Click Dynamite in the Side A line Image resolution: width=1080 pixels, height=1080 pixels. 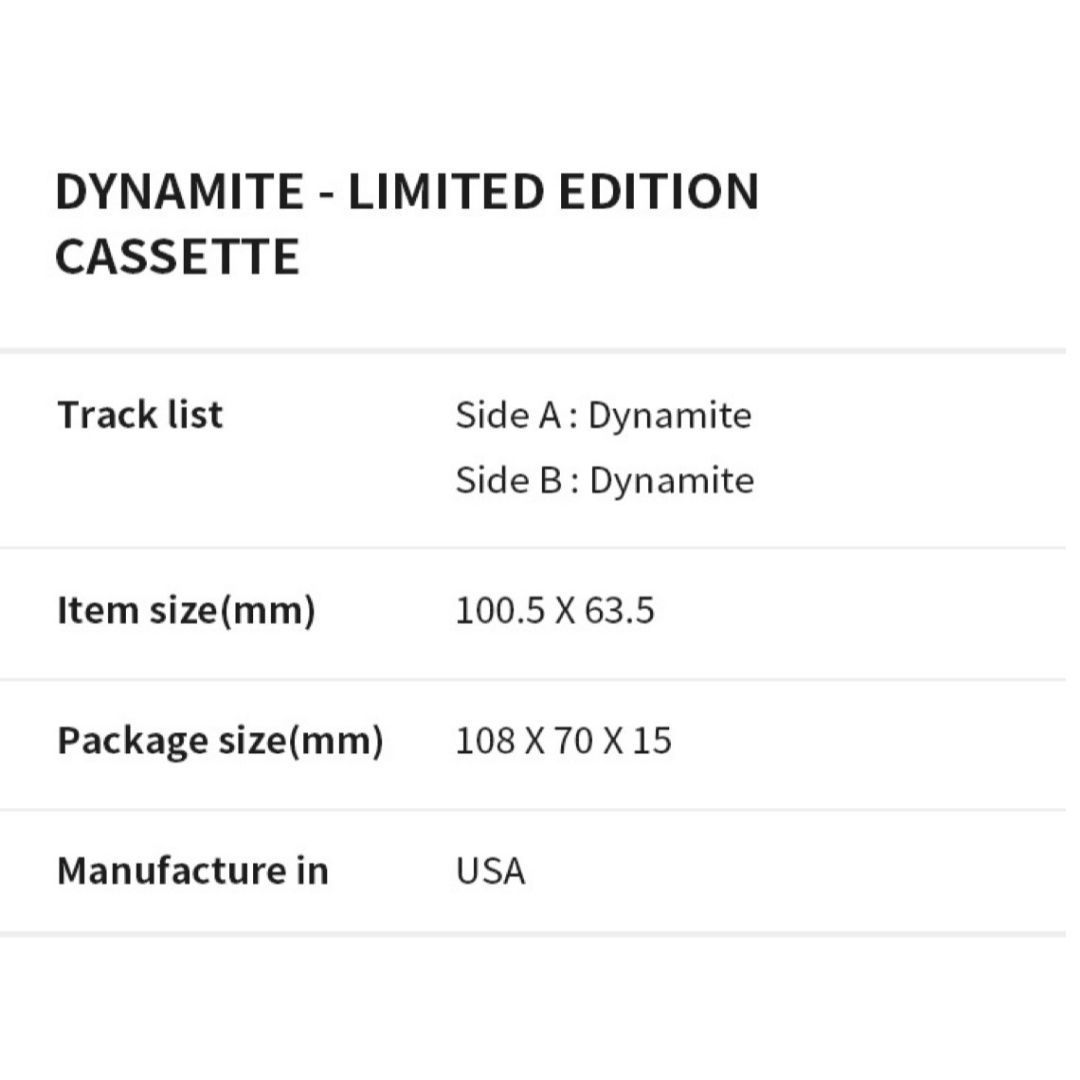click(669, 417)
